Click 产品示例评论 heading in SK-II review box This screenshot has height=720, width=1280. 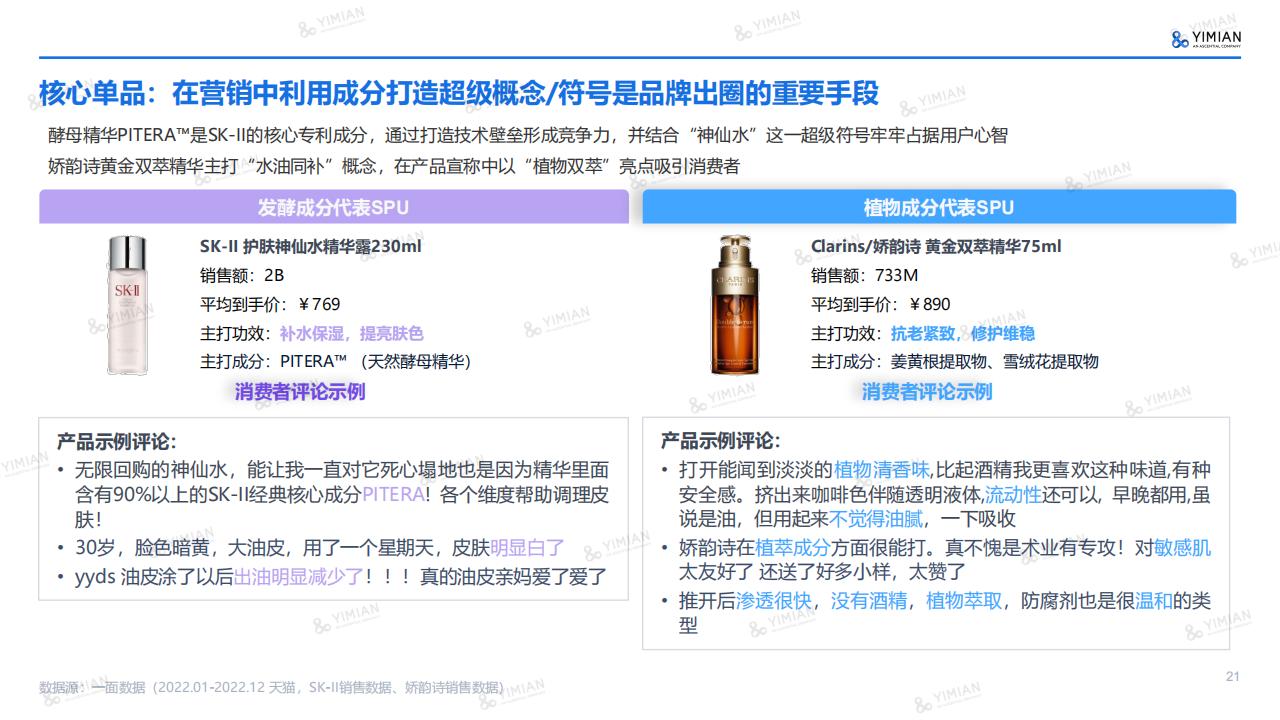[116, 441]
